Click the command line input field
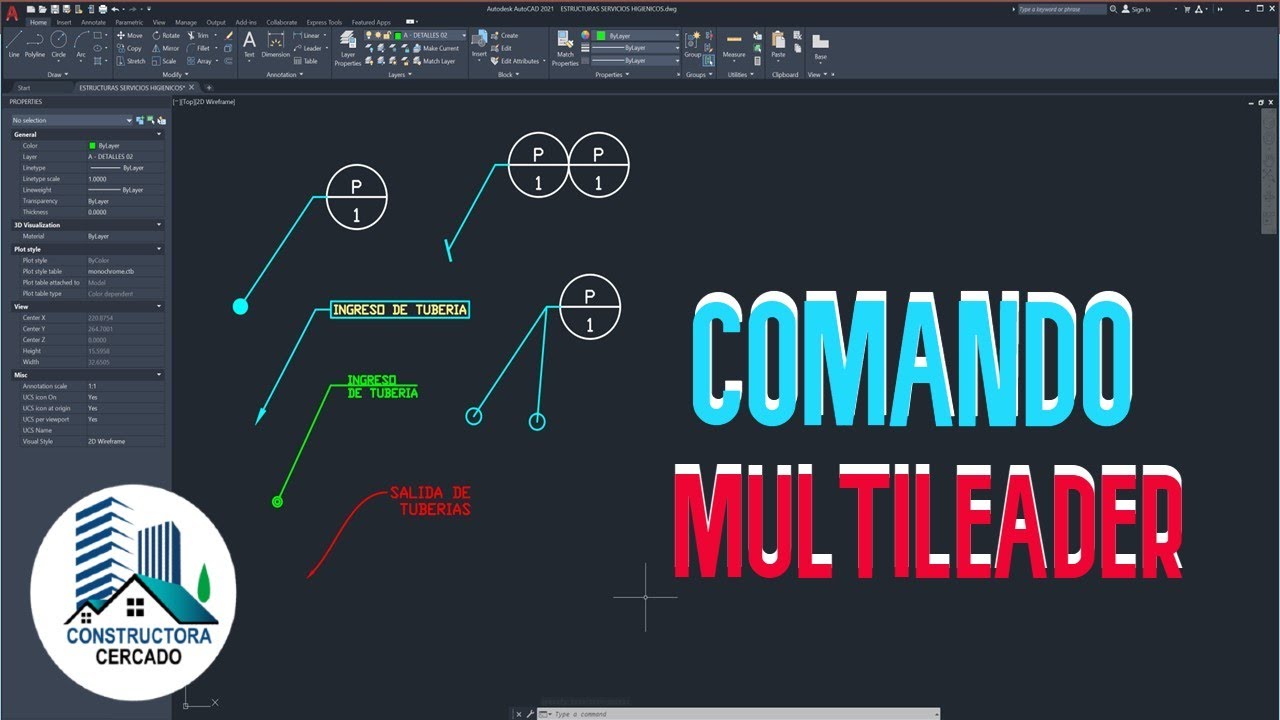Viewport: 1280px width, 720px height. (x=740, y=714)
